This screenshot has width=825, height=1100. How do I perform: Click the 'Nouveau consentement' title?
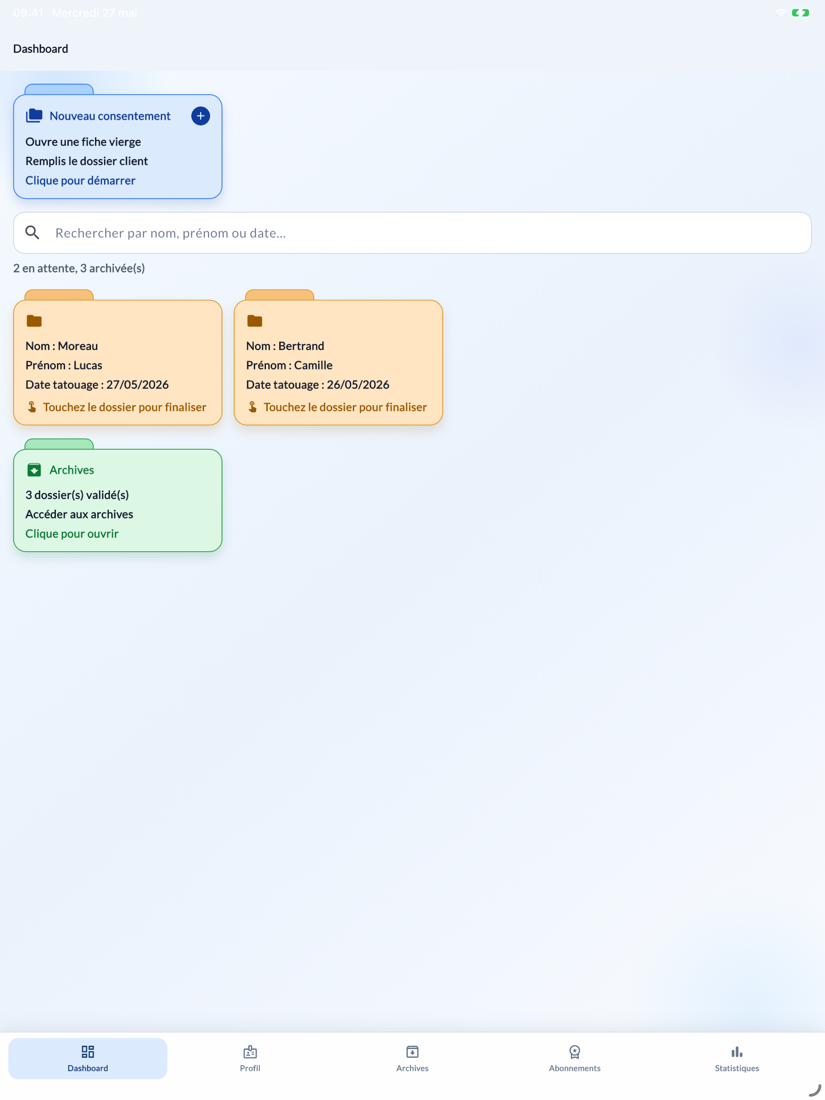coord(110,116)
